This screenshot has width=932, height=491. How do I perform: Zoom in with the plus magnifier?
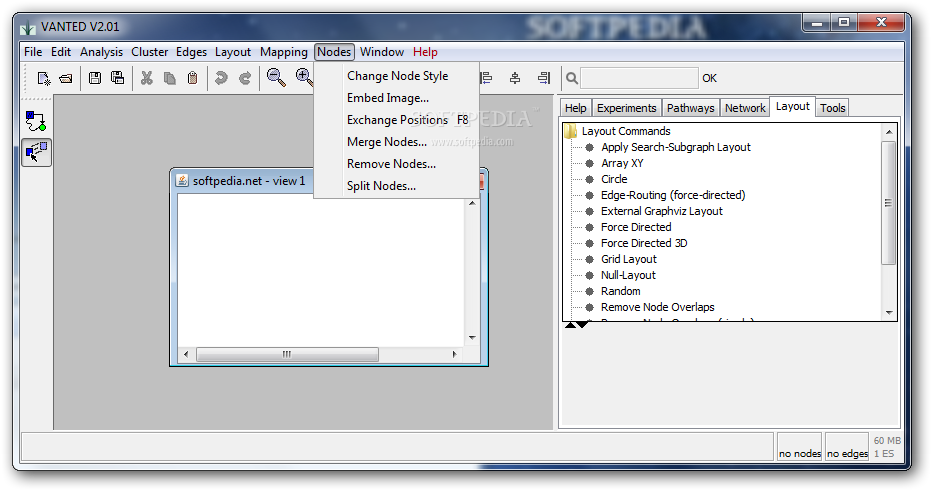pyautogui.click(x=304, y=77)
